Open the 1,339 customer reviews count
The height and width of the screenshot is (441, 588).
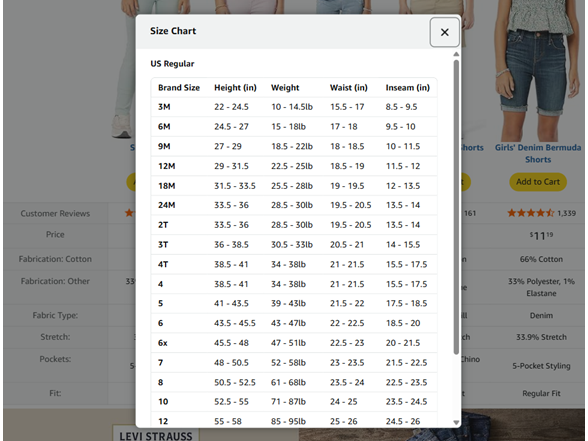coord(566,213)
